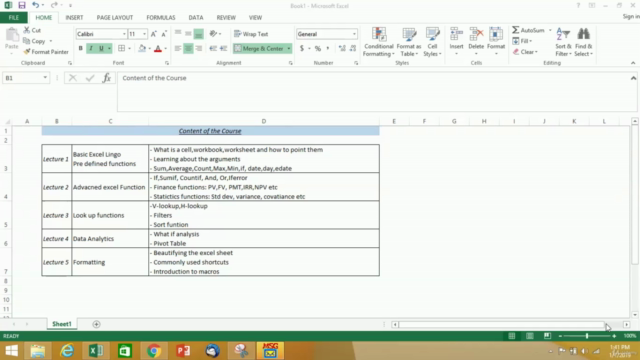
Task: Decrease the indent in the Alignment group
Action: tap(213, 48)
